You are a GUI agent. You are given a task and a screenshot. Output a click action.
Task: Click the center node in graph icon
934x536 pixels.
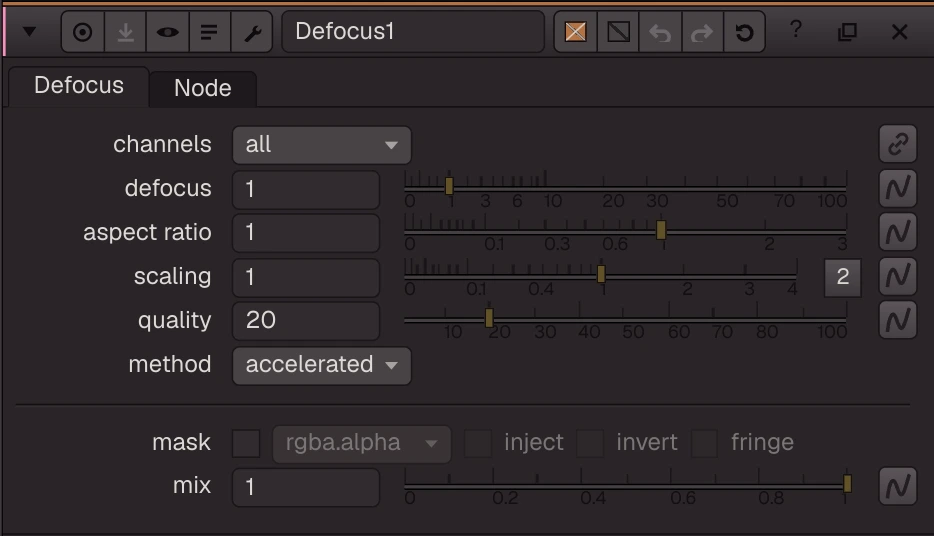83,32
